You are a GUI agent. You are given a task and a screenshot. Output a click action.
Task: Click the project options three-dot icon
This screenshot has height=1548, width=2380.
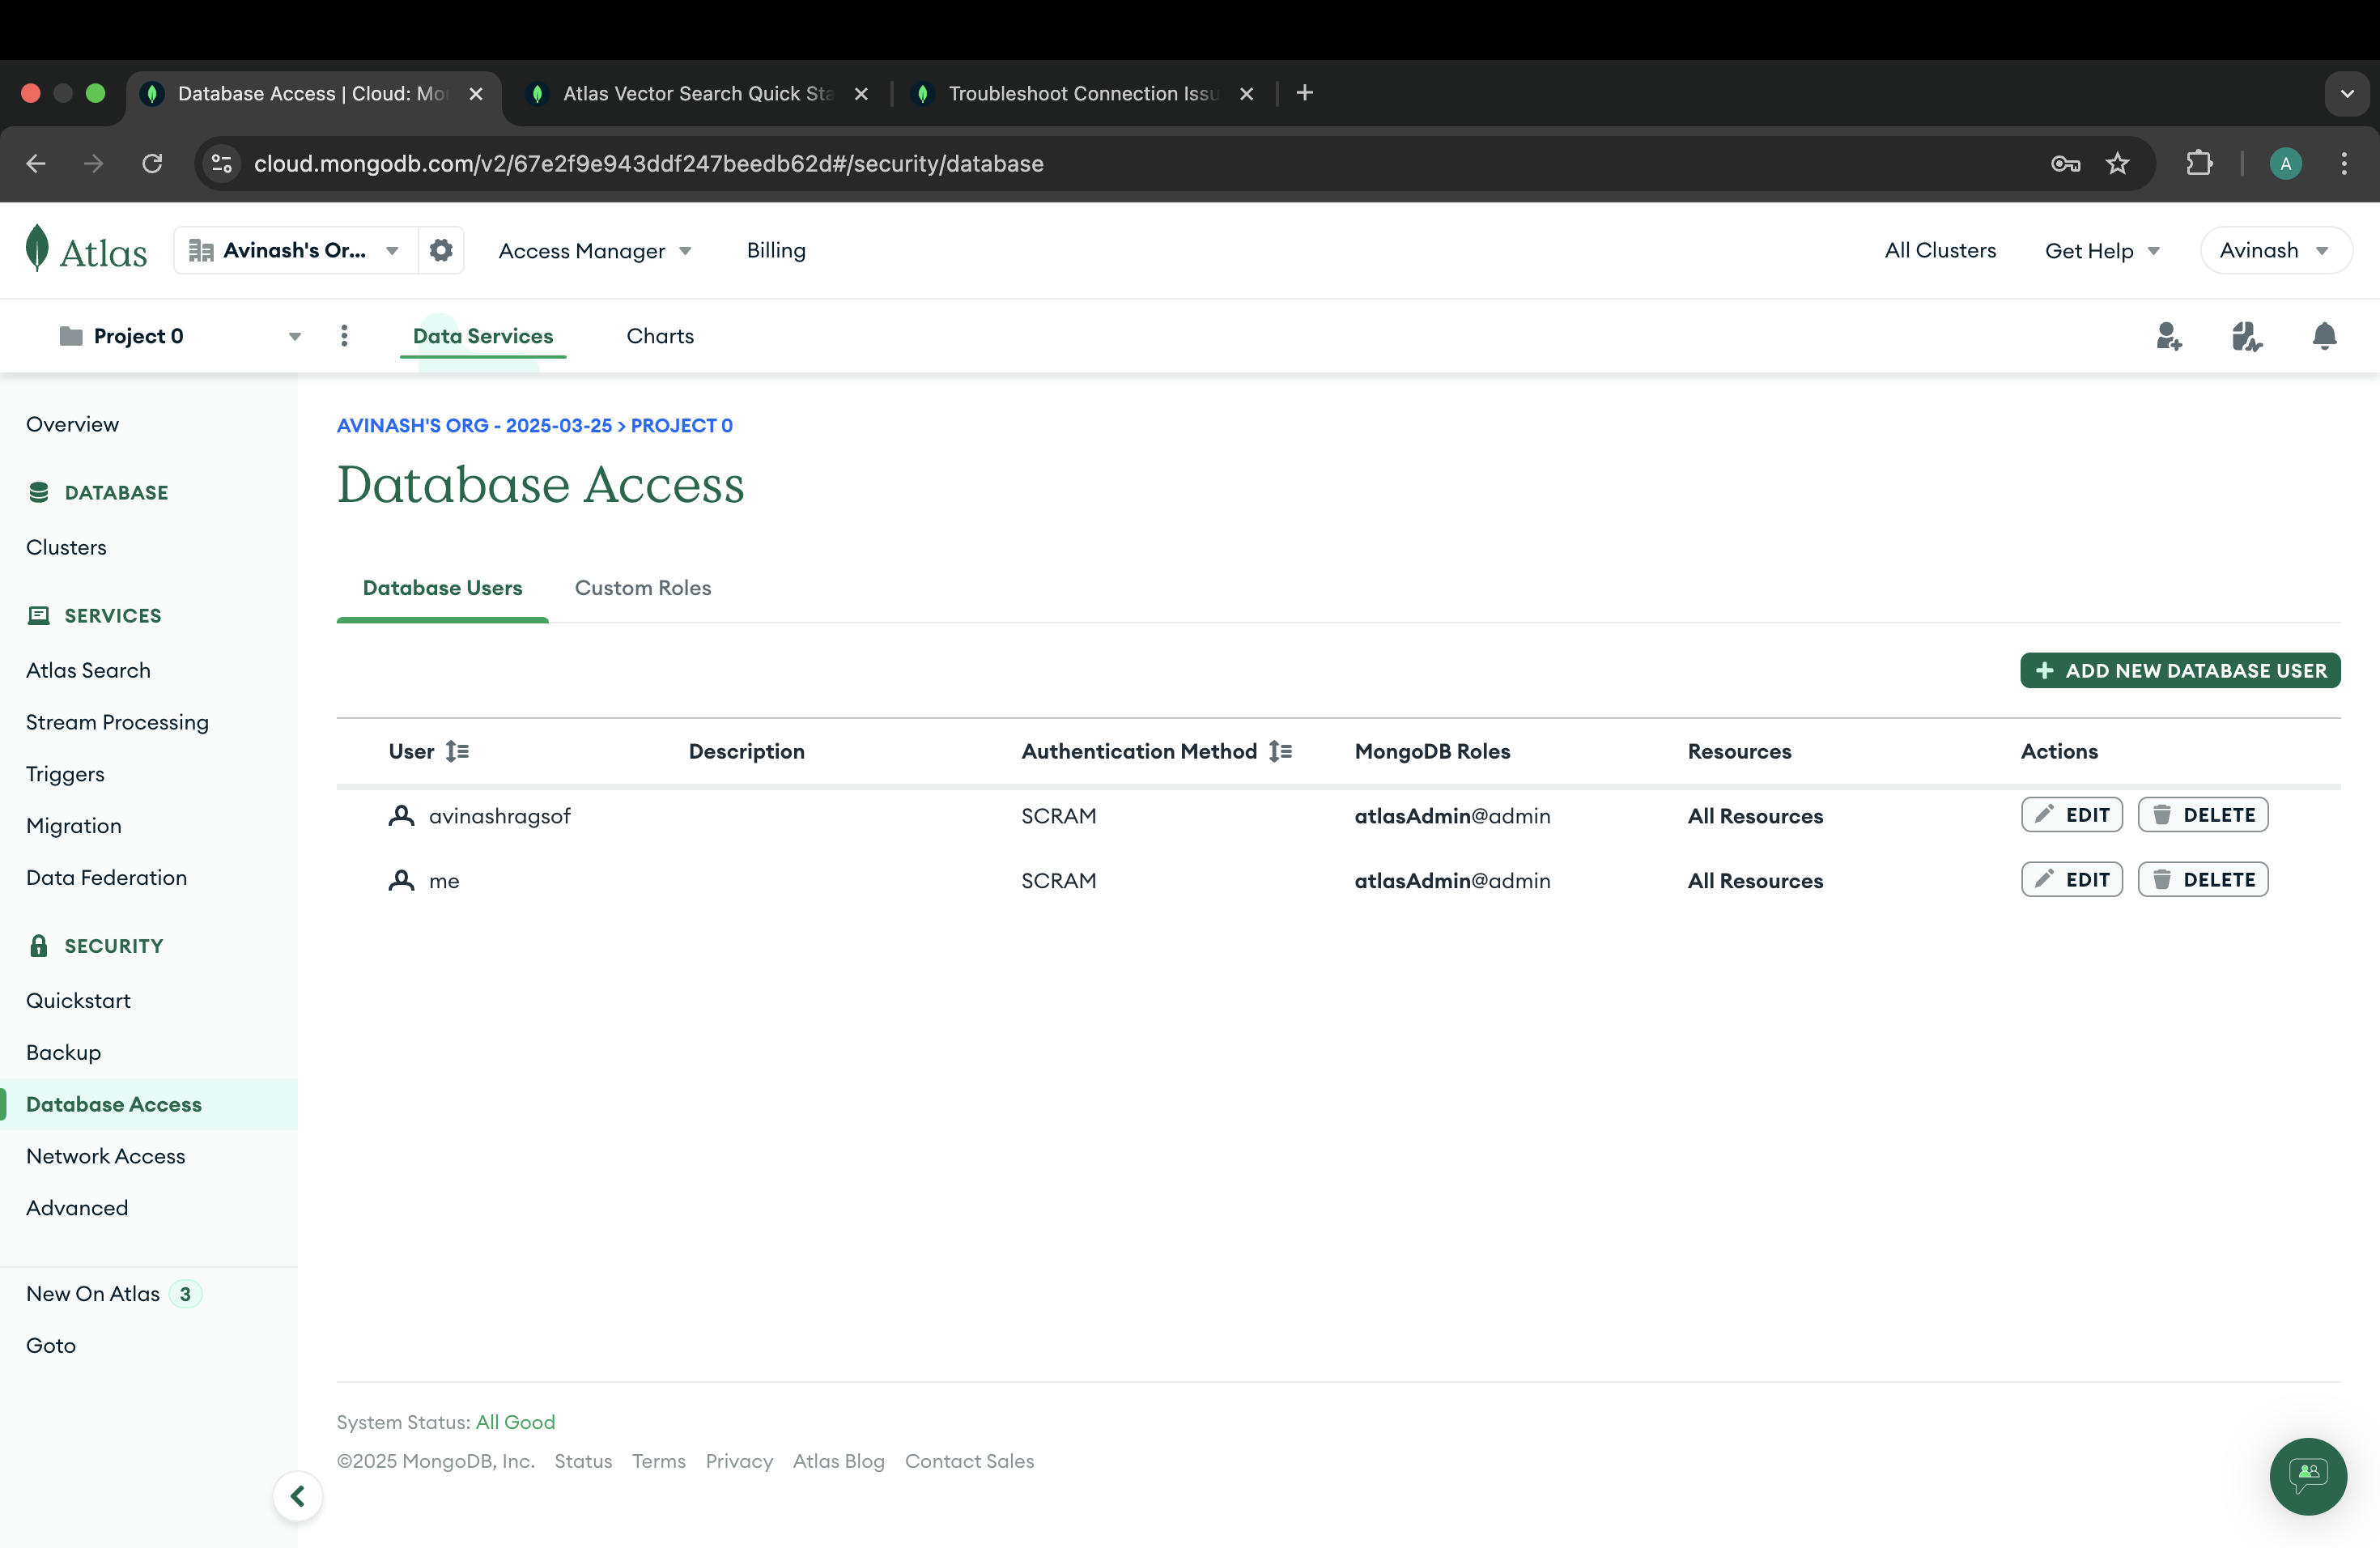tap(344, 336)
